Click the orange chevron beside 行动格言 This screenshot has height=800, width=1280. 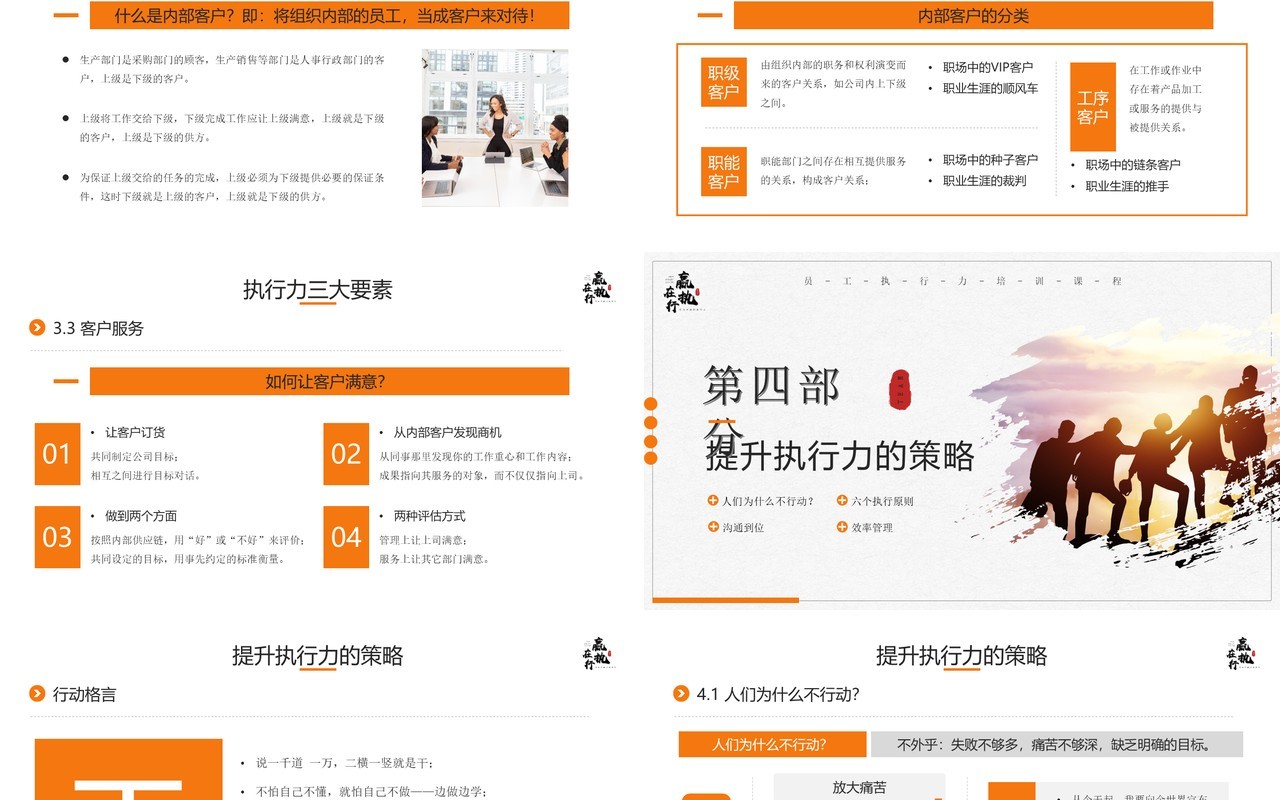[x=37, y=693]
